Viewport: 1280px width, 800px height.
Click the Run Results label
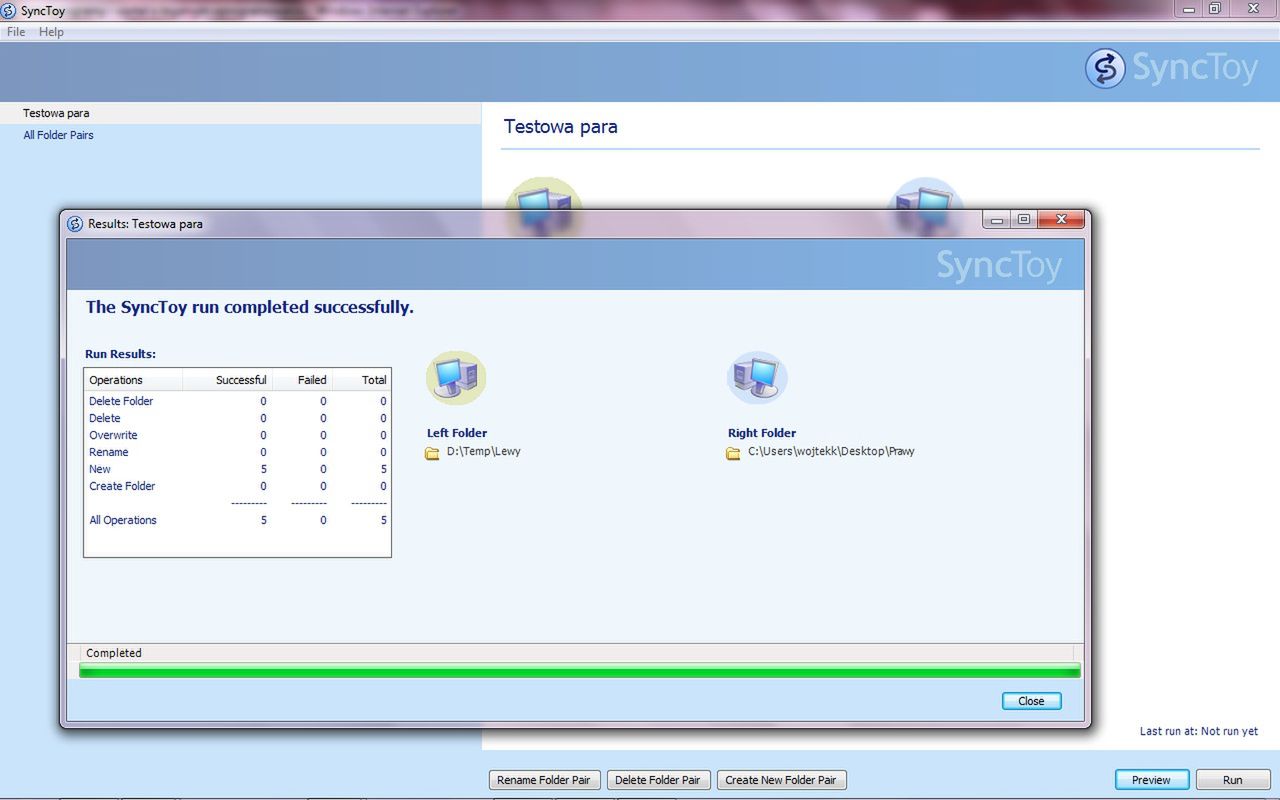click(120, 354)
